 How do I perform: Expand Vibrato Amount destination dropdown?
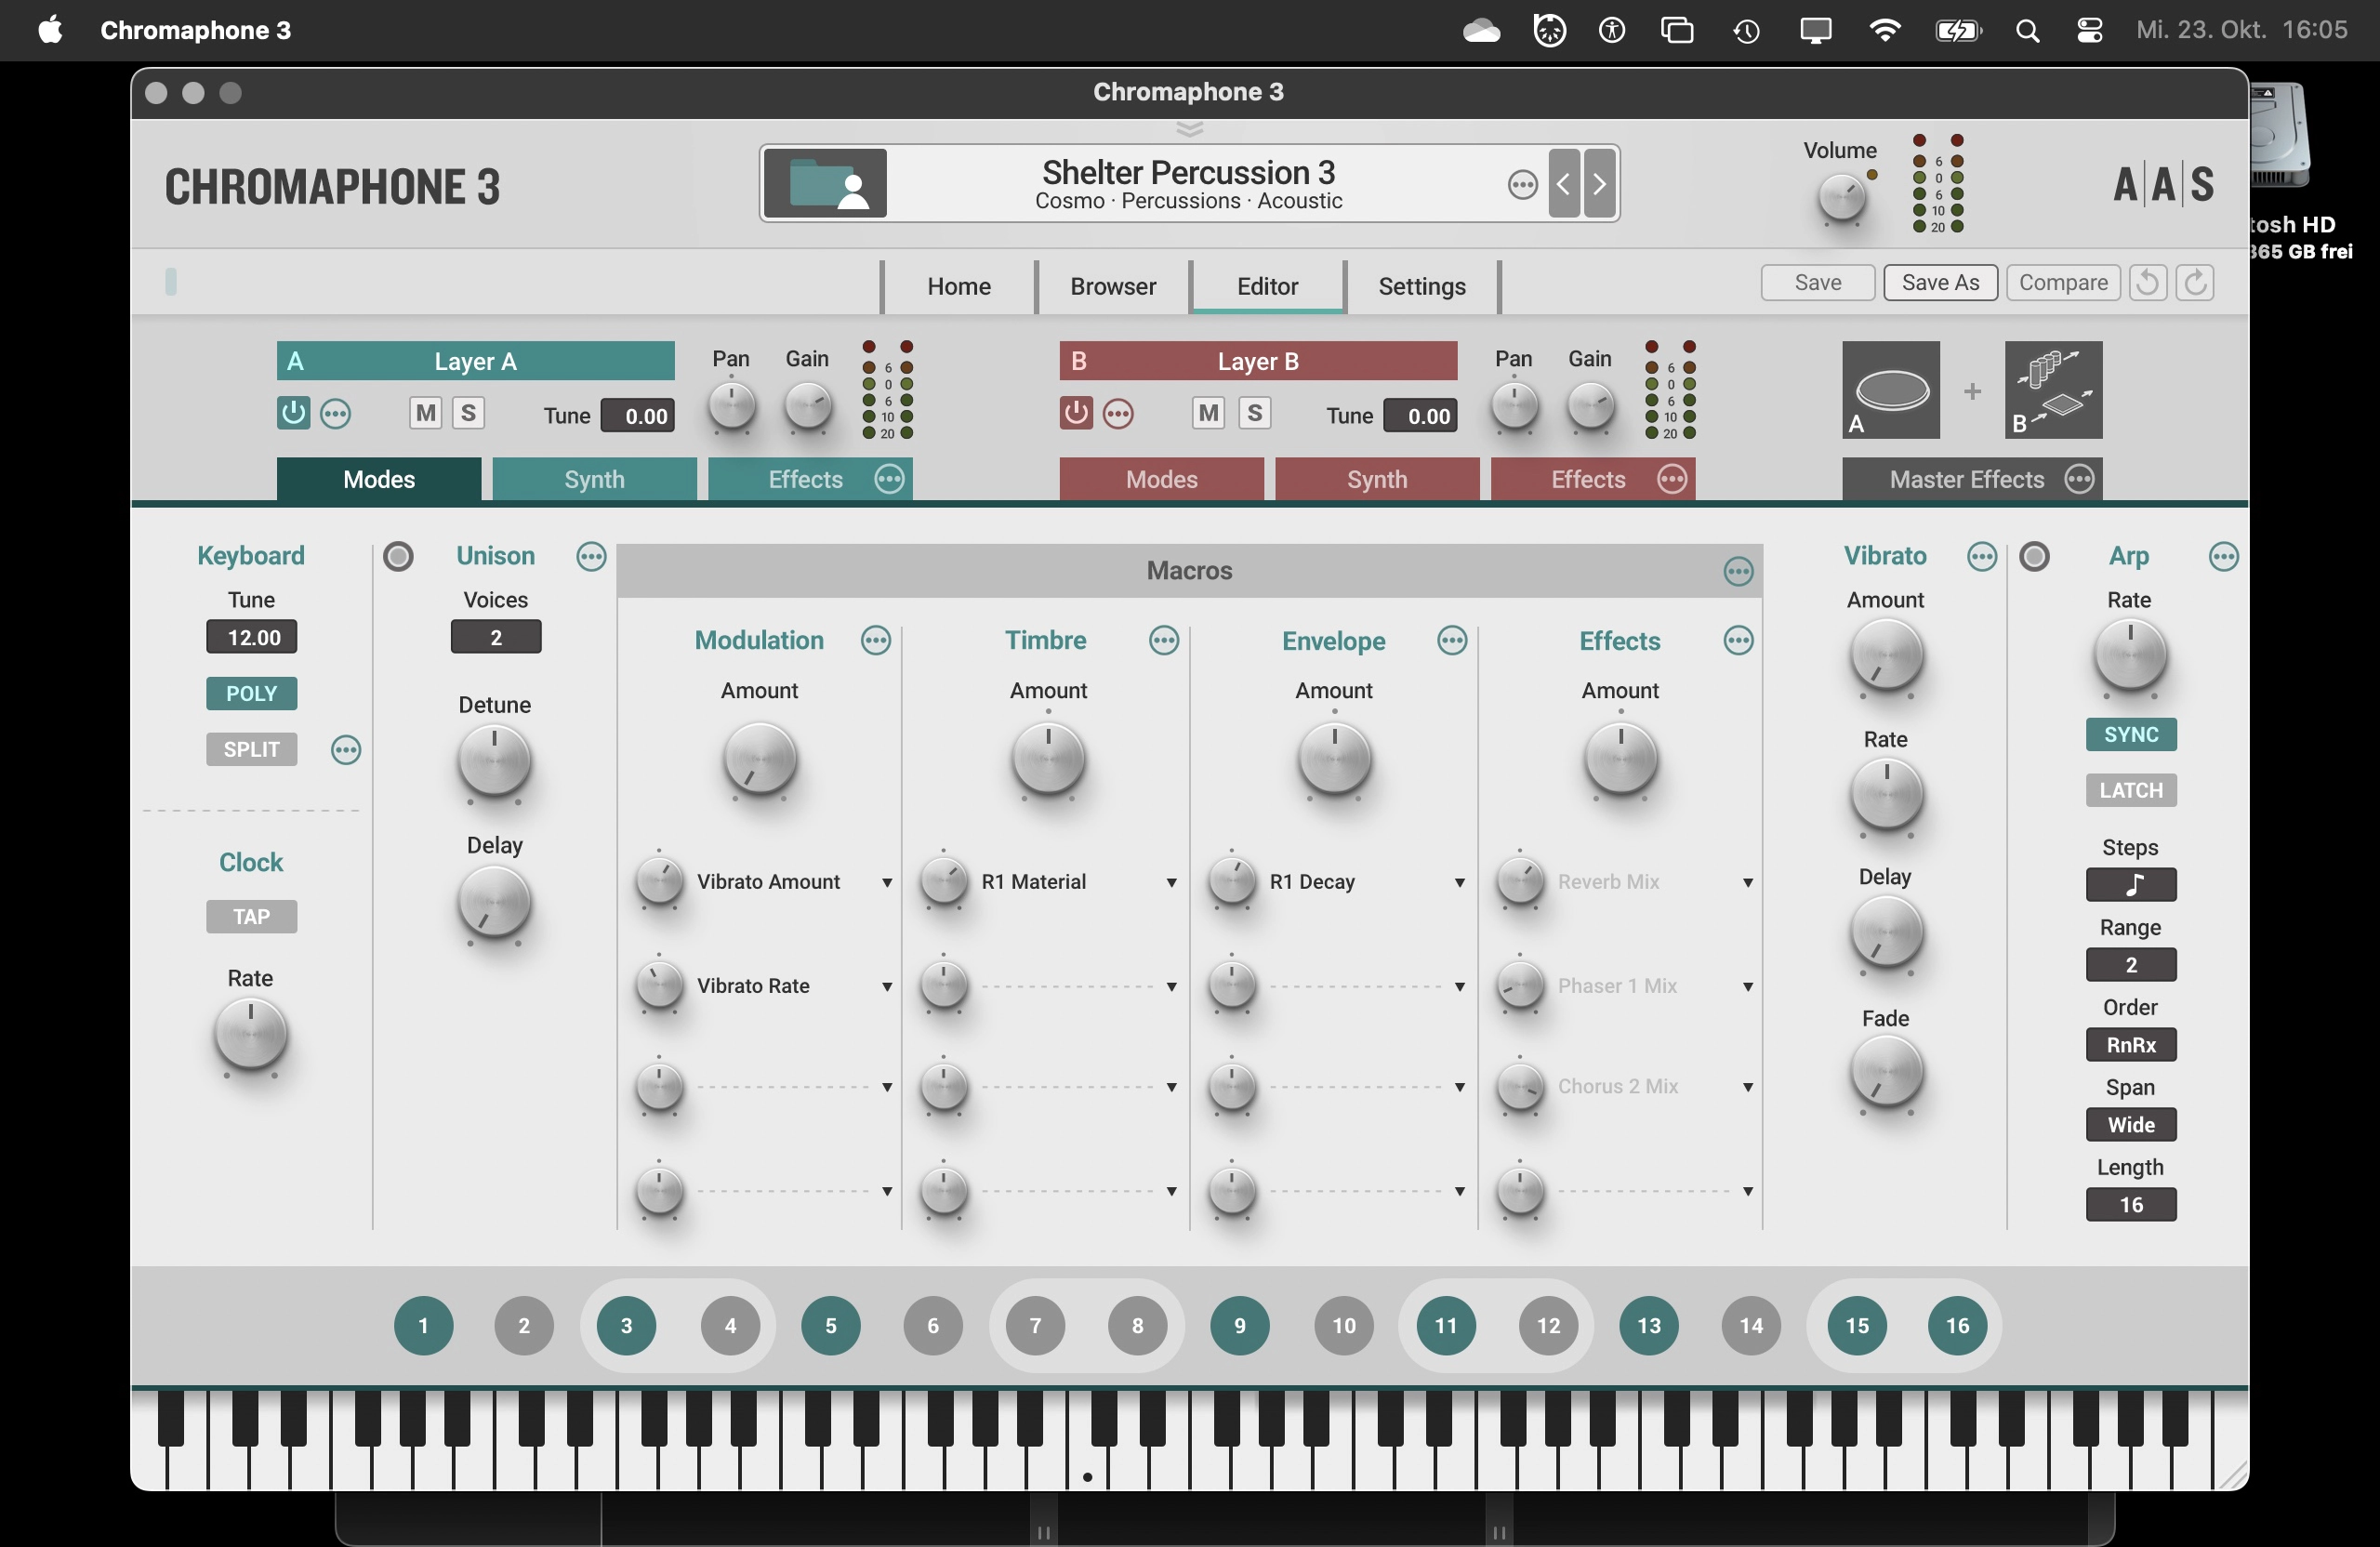point(886,883)
